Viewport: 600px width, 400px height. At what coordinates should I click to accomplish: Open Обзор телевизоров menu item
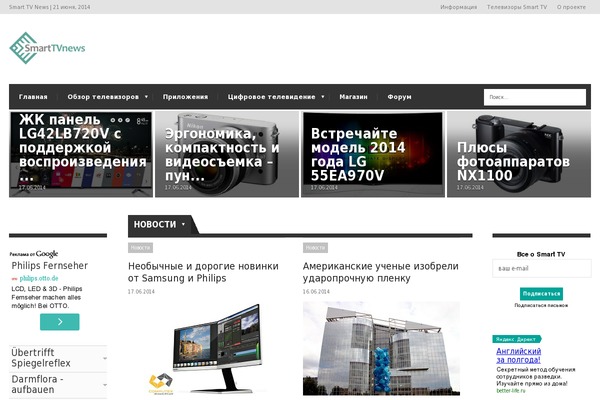103,97
